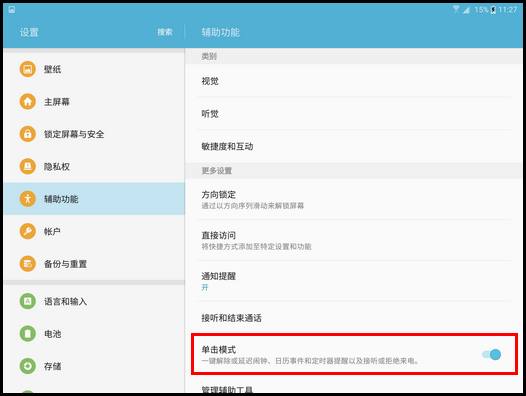The image size is (526, 396).
Task: Tap the language and input (语言和输入) icon
Action: [x=28, y=301]
